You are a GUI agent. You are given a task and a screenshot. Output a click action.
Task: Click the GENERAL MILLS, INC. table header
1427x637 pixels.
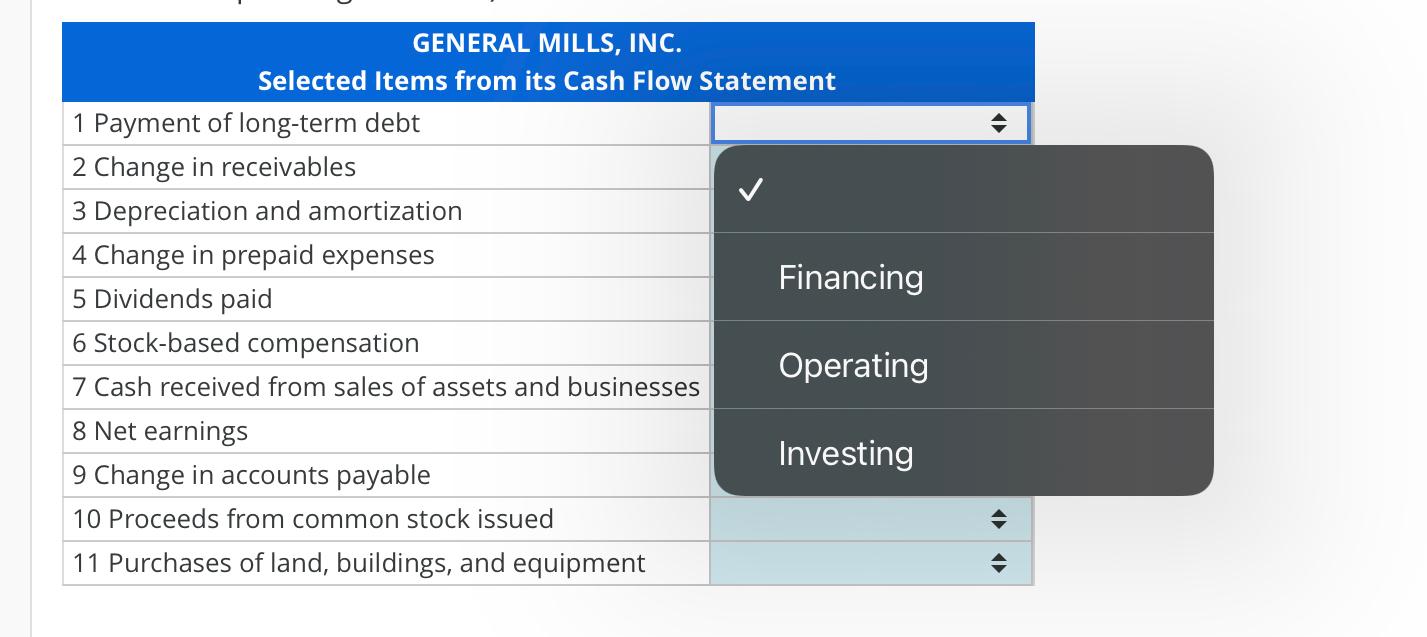pos(547,43)
